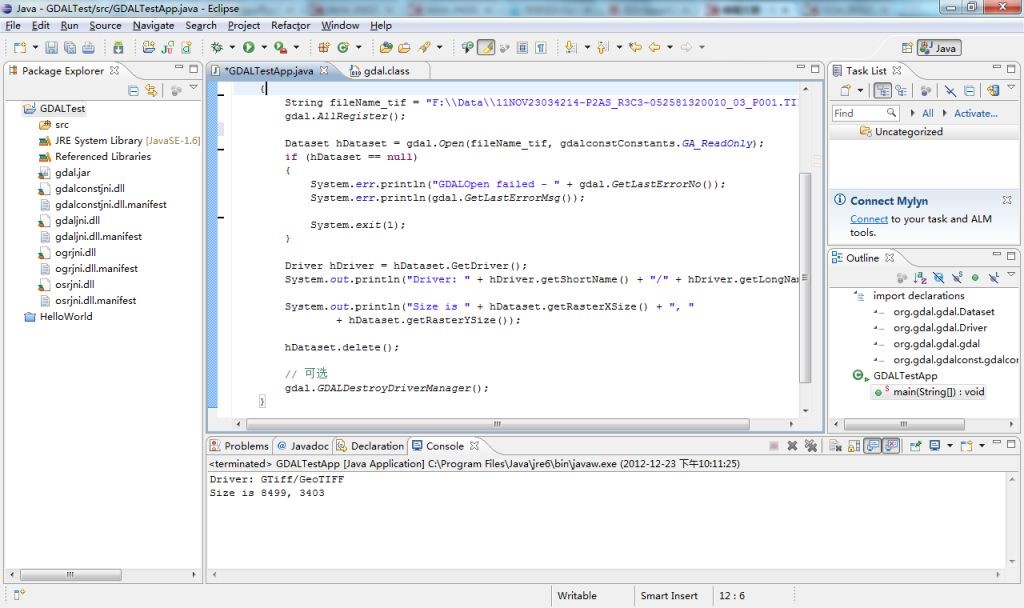The image size is (1024, 608).
Task: Click Hide Completed Tasks icon in Task List
Action: [x=950, y=91]
